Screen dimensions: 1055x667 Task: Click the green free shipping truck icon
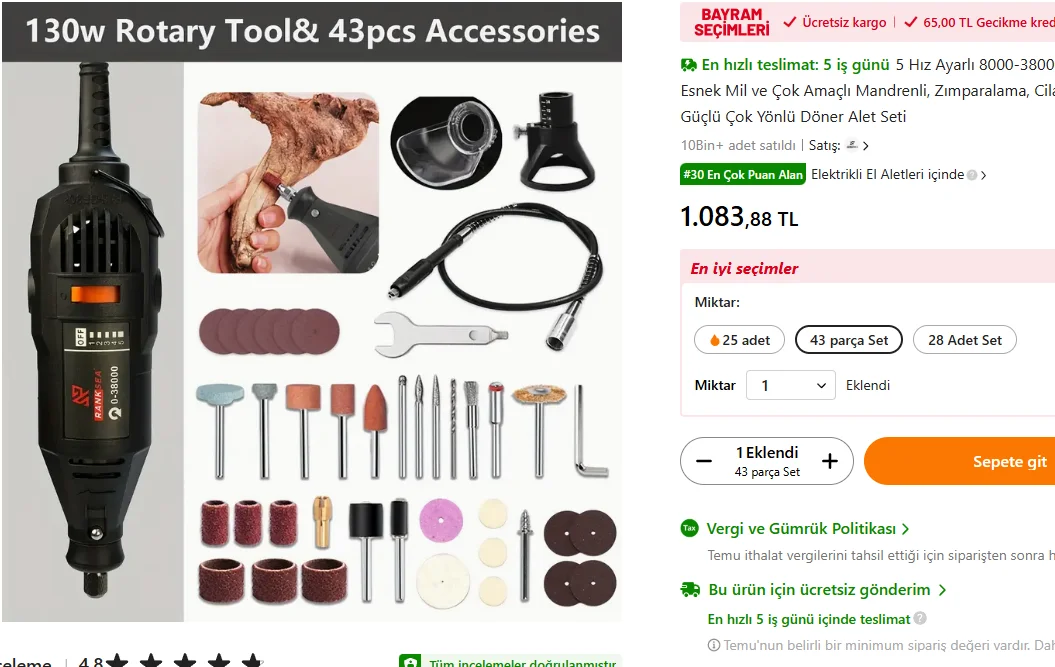[x=690, y=590]
